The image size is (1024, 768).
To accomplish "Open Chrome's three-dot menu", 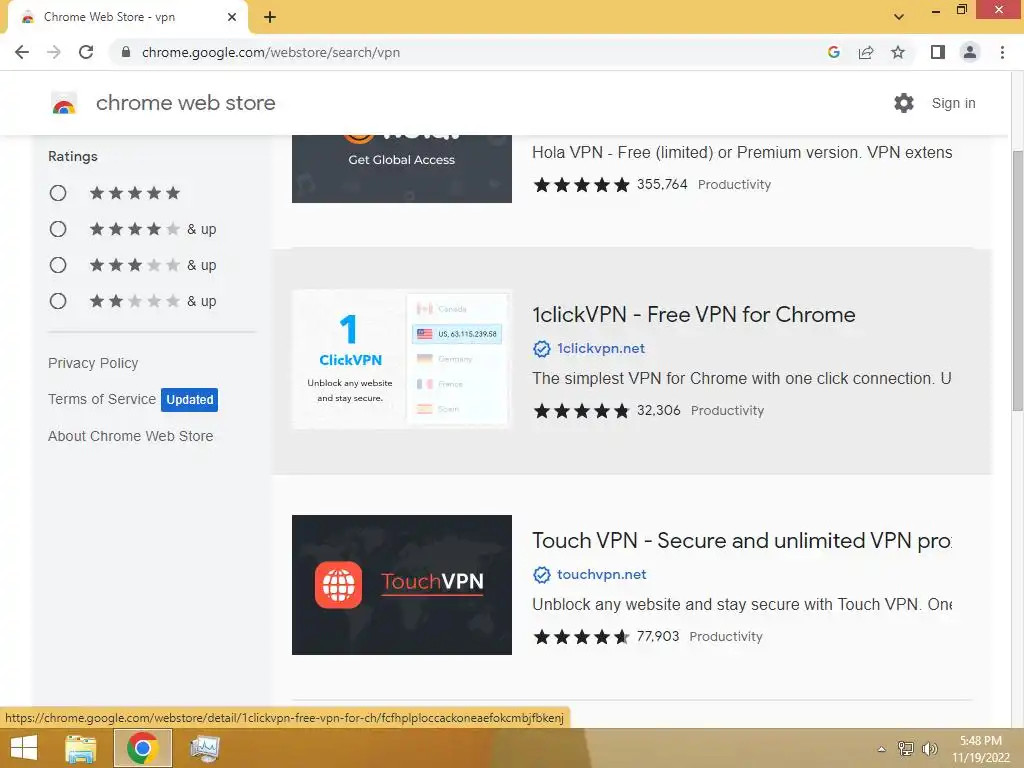I will [x=1002, y=52].
